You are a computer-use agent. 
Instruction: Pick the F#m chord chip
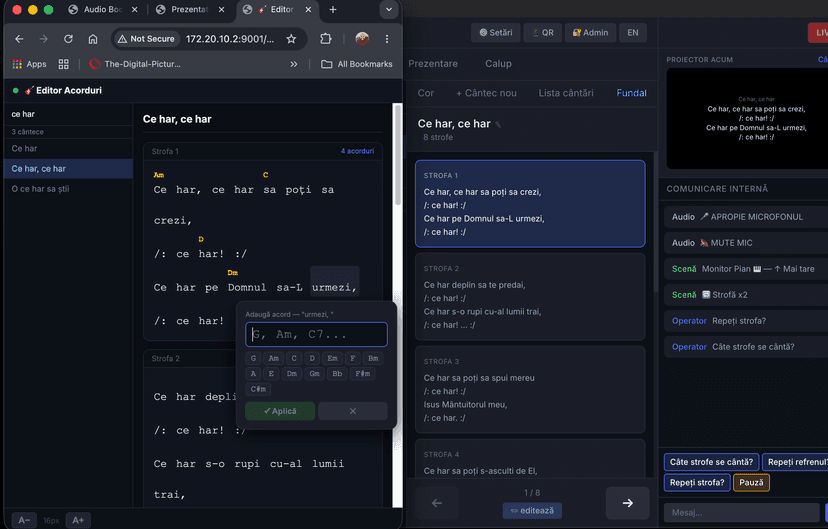pyautogui.click(x=362, y=373)
